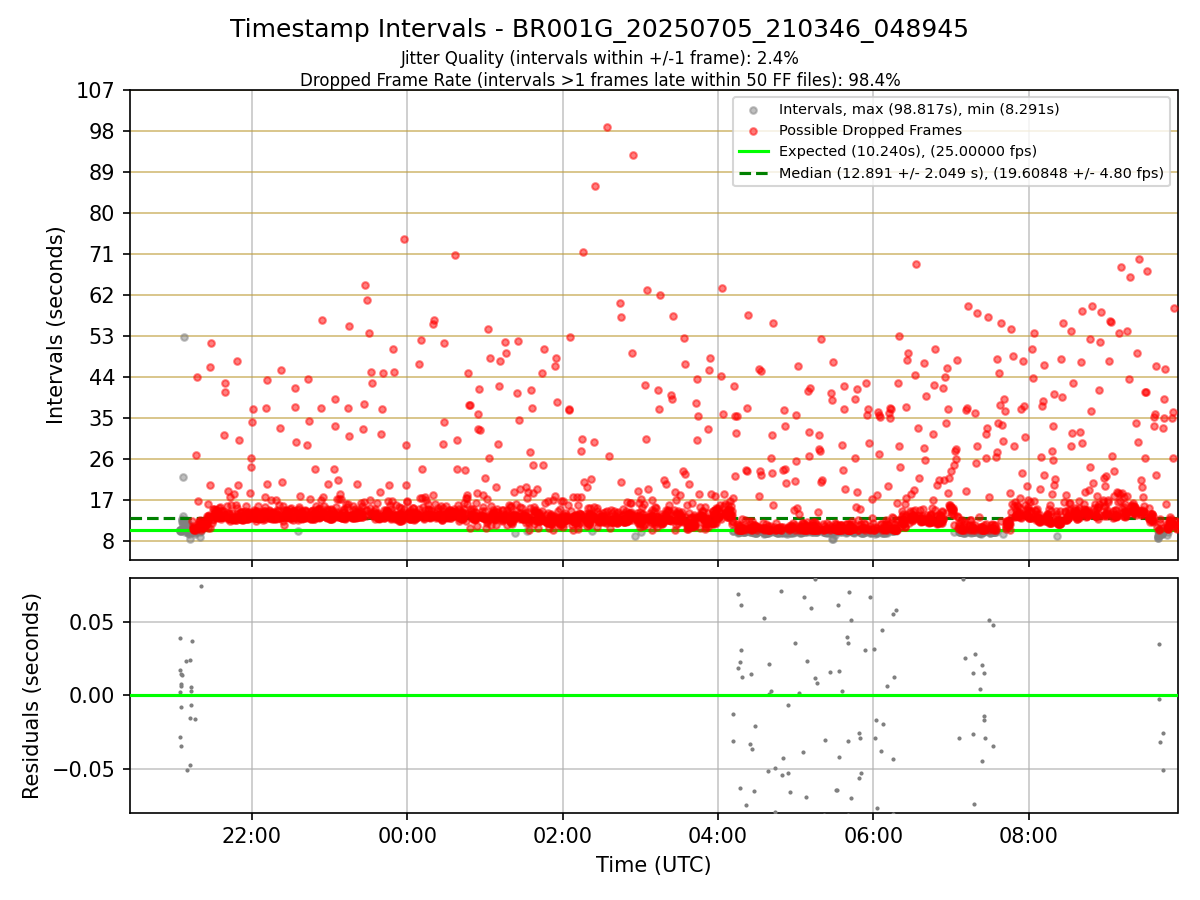Click the 04:00 time tick label
Viewport: 1200px width, 900px height.
tap(718, 833)
